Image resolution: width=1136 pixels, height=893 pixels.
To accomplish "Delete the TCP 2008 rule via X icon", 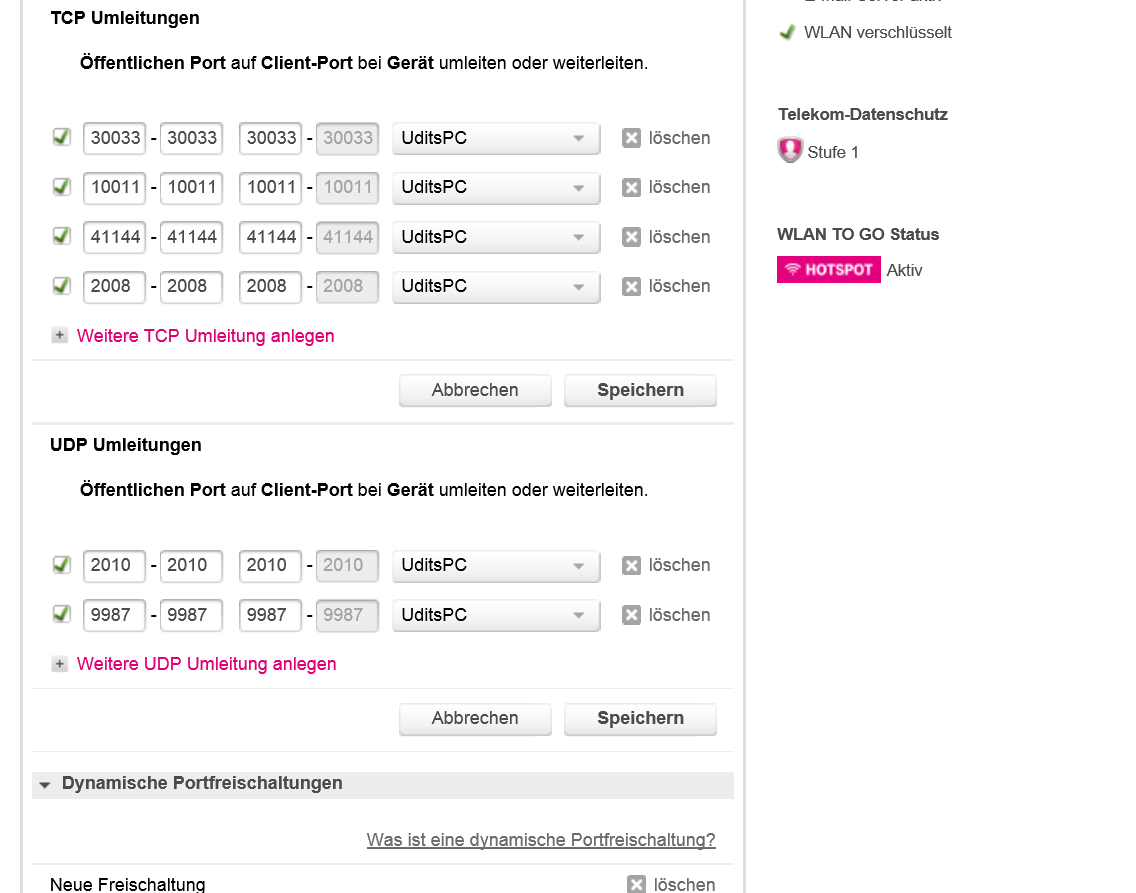I will (x=631, y=286).
